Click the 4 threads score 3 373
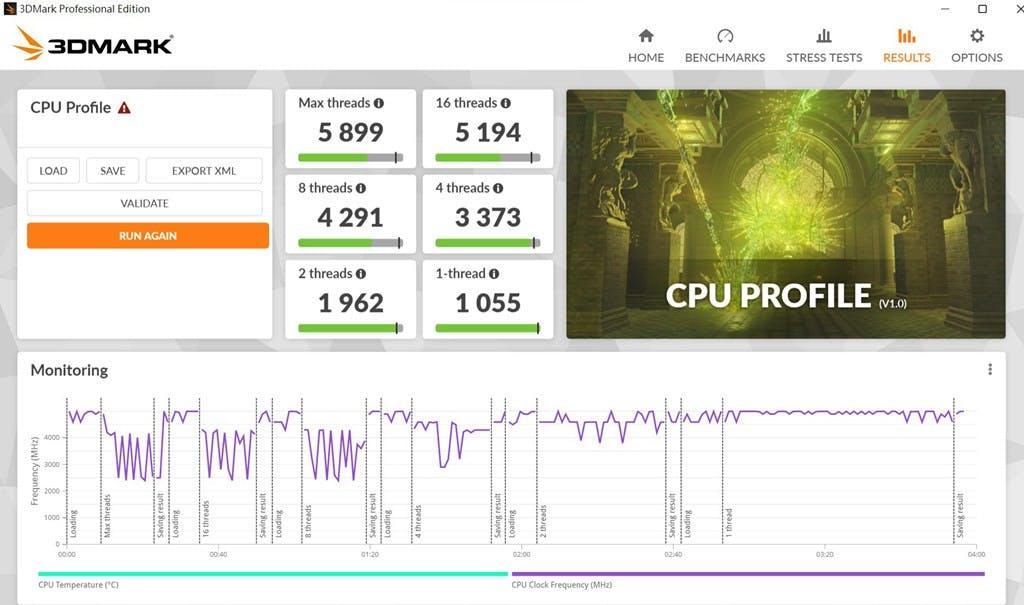The width and height of the screenshot is (1024, 605). point(488,218)
